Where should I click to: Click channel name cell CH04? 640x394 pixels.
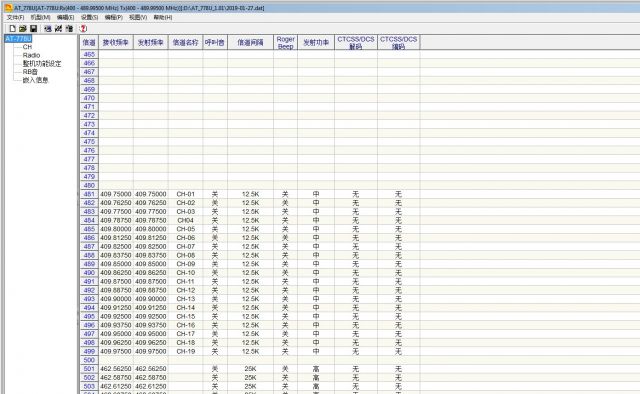coord(185,220)
